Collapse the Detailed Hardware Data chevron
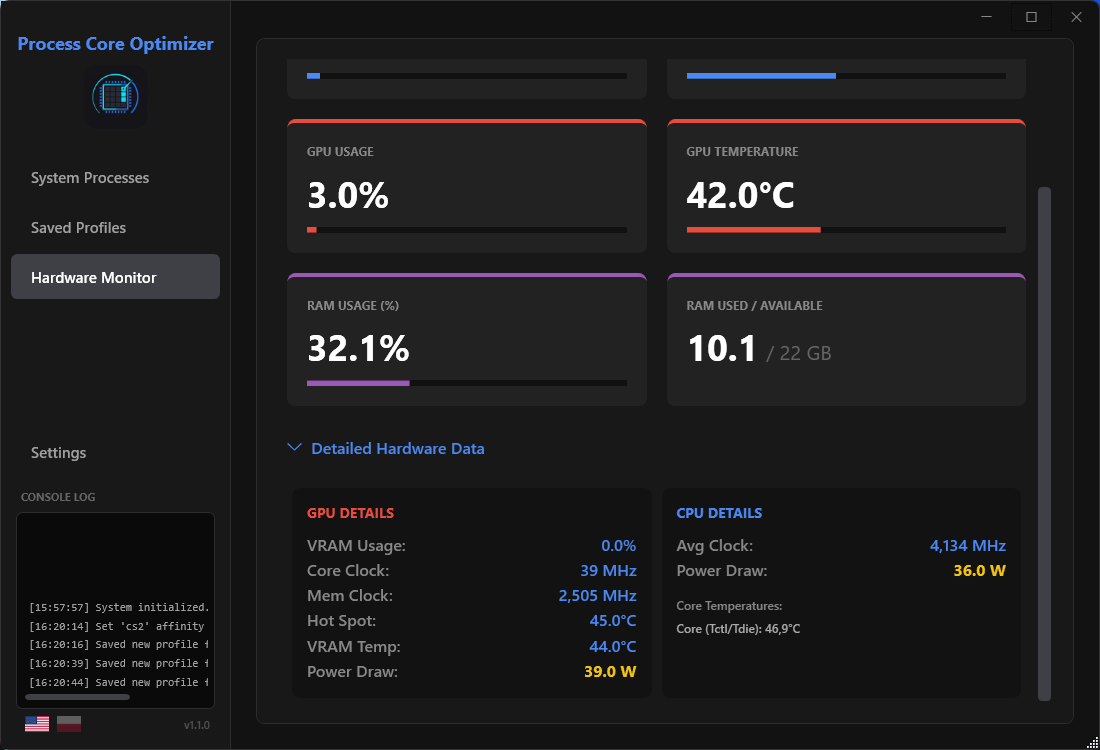Image resolution: width=1100 pixels, height=750 pixels. 295,448
